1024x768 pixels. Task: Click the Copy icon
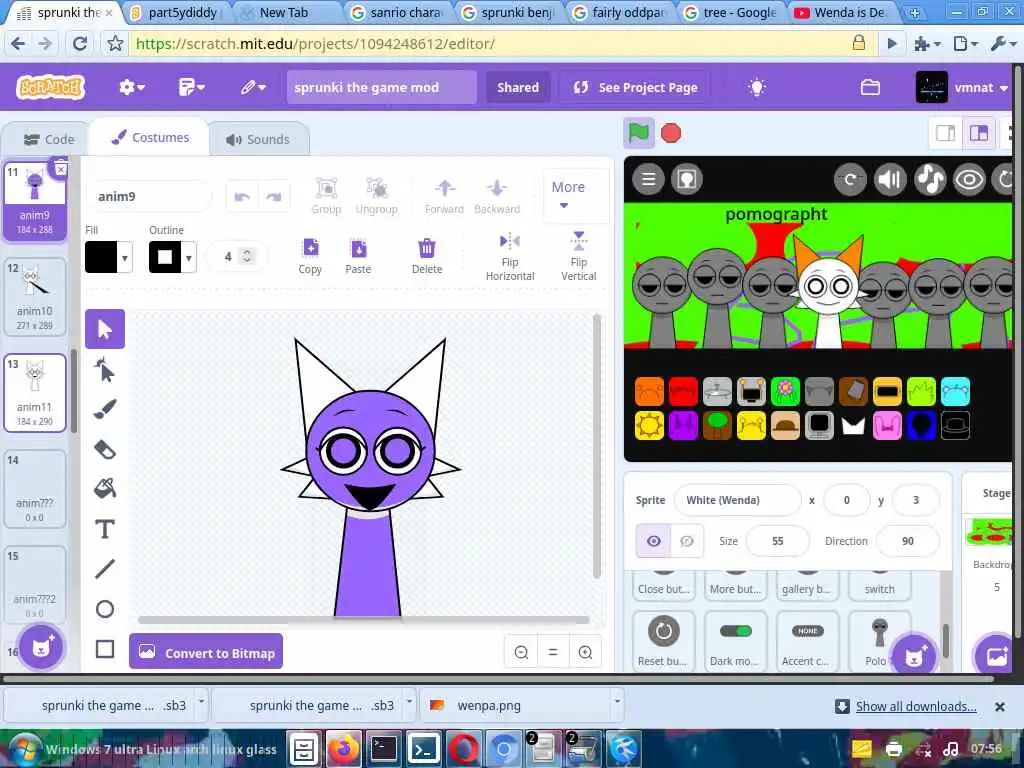click(310, 256)
